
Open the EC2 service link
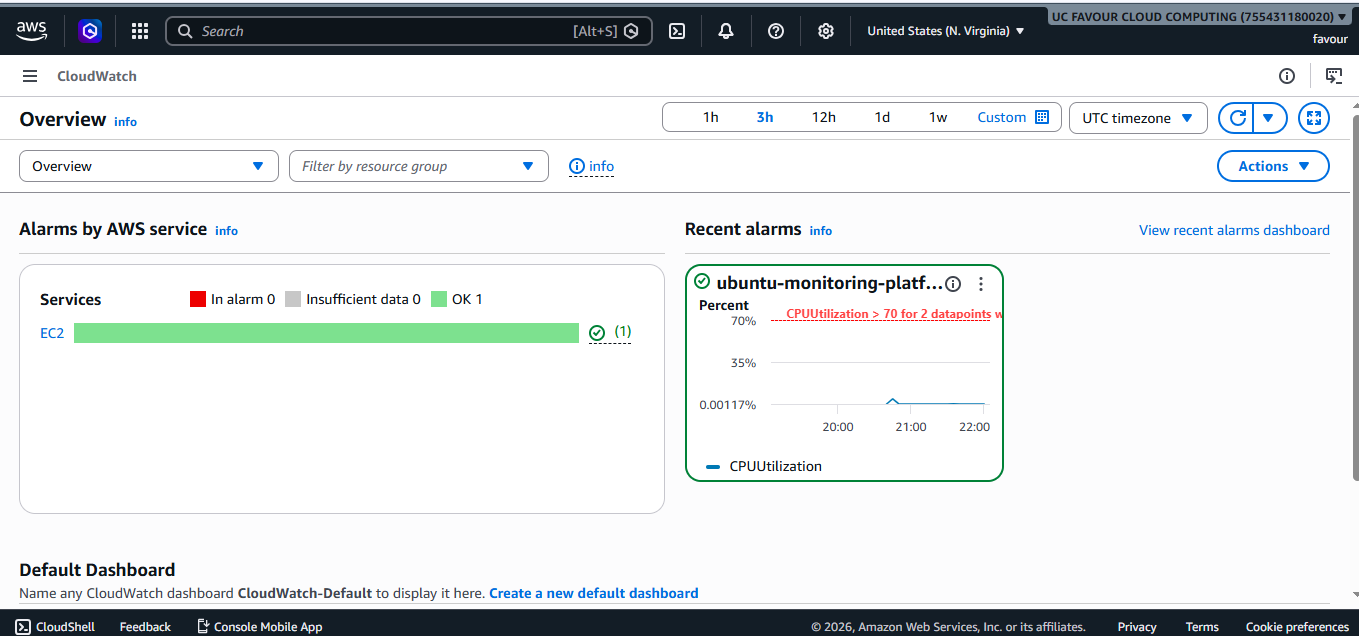pyautogui.click(x=52, y=333)
